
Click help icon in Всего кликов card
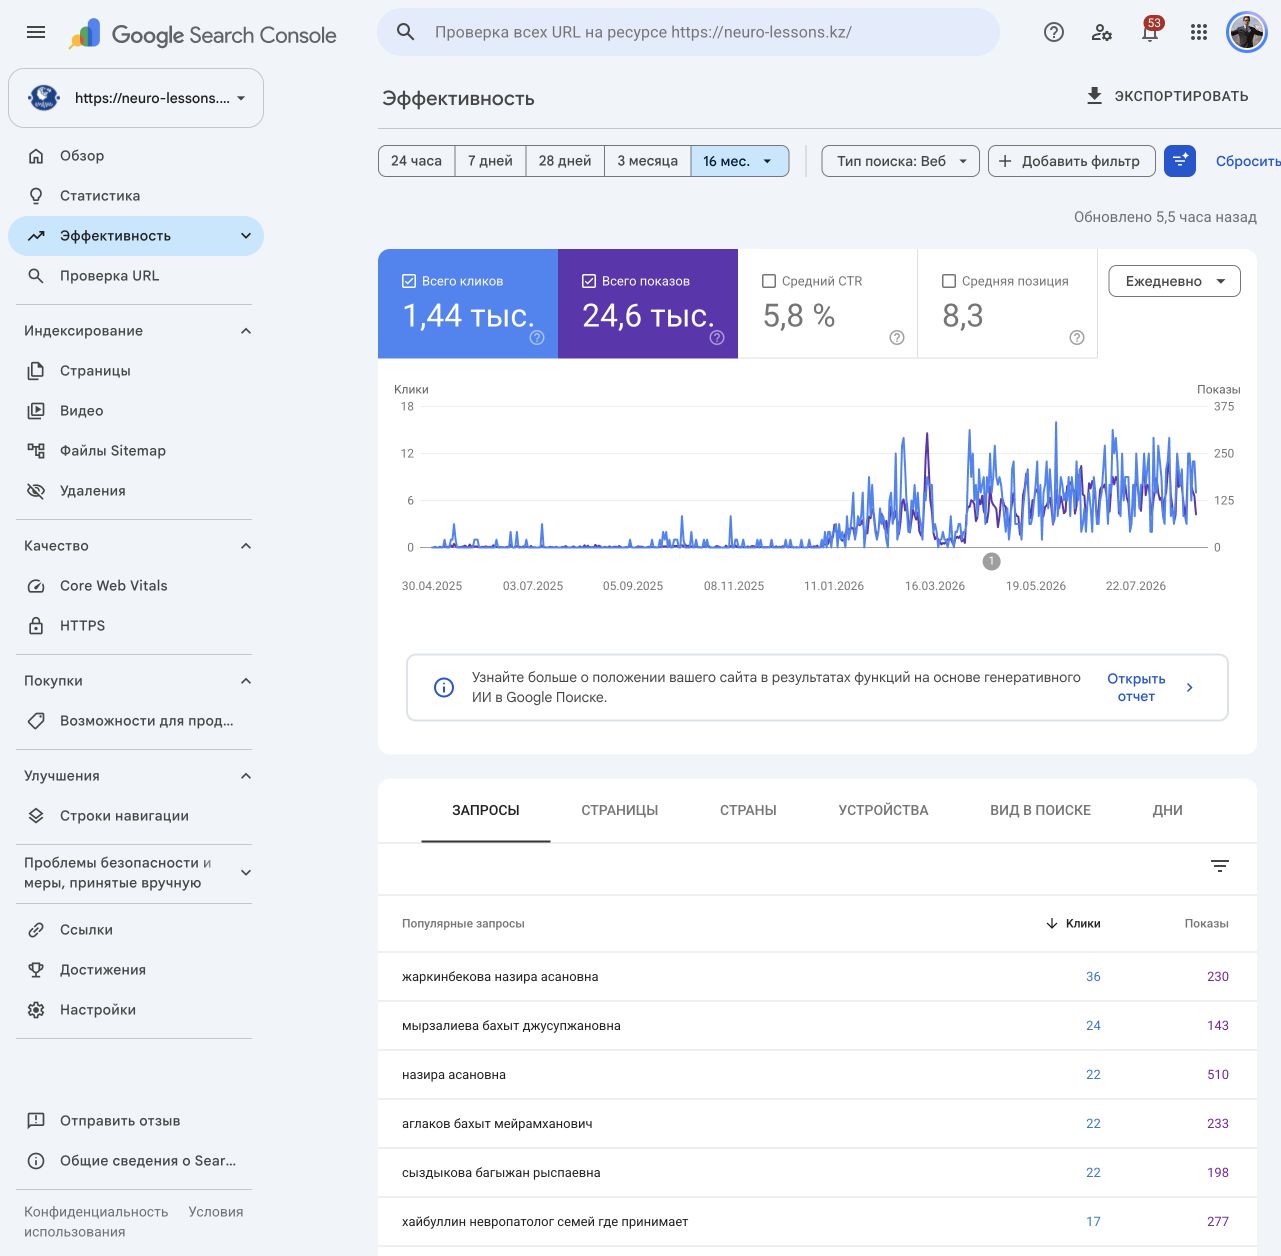click(x=537, y=338)
